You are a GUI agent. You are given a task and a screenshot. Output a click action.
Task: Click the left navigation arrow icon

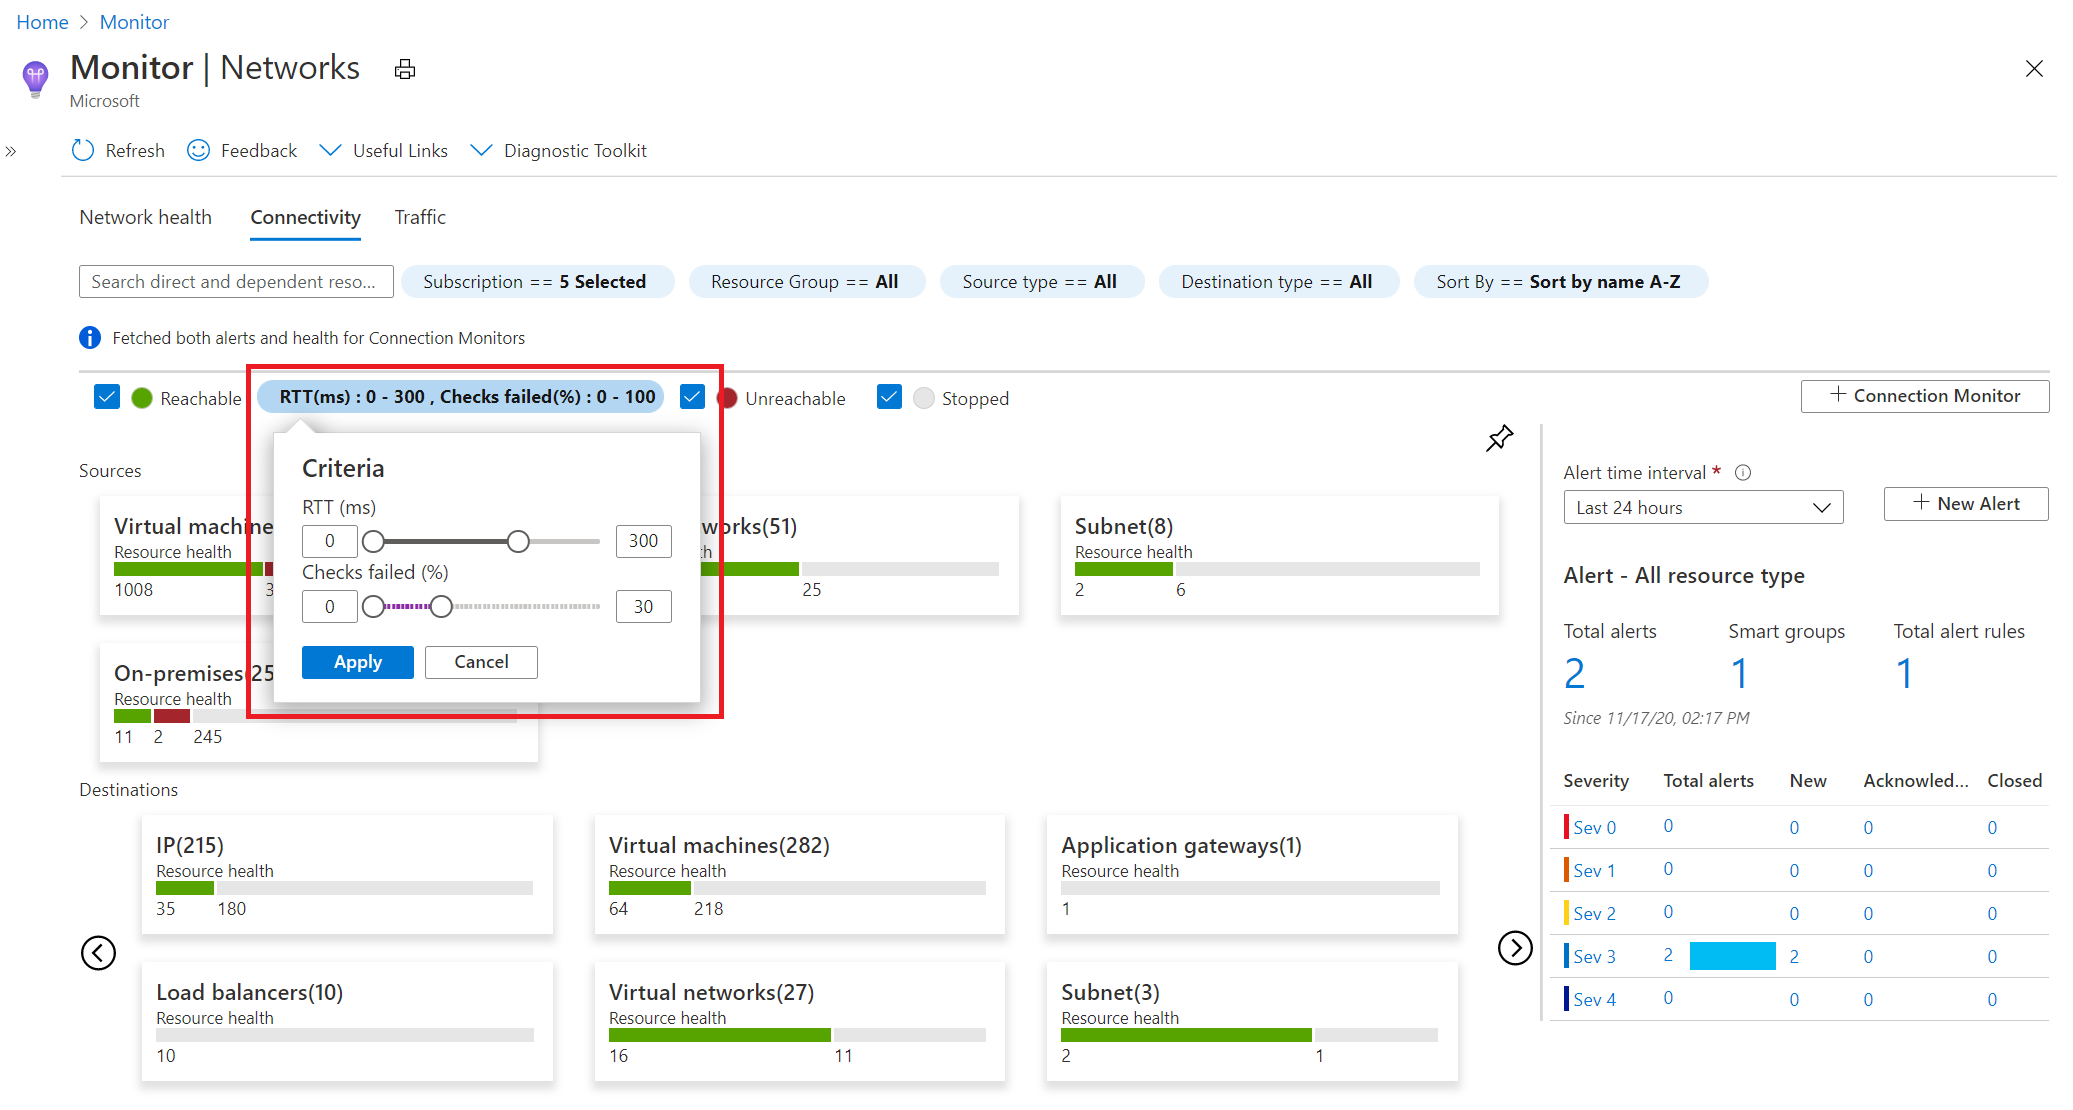coord(97,952)
